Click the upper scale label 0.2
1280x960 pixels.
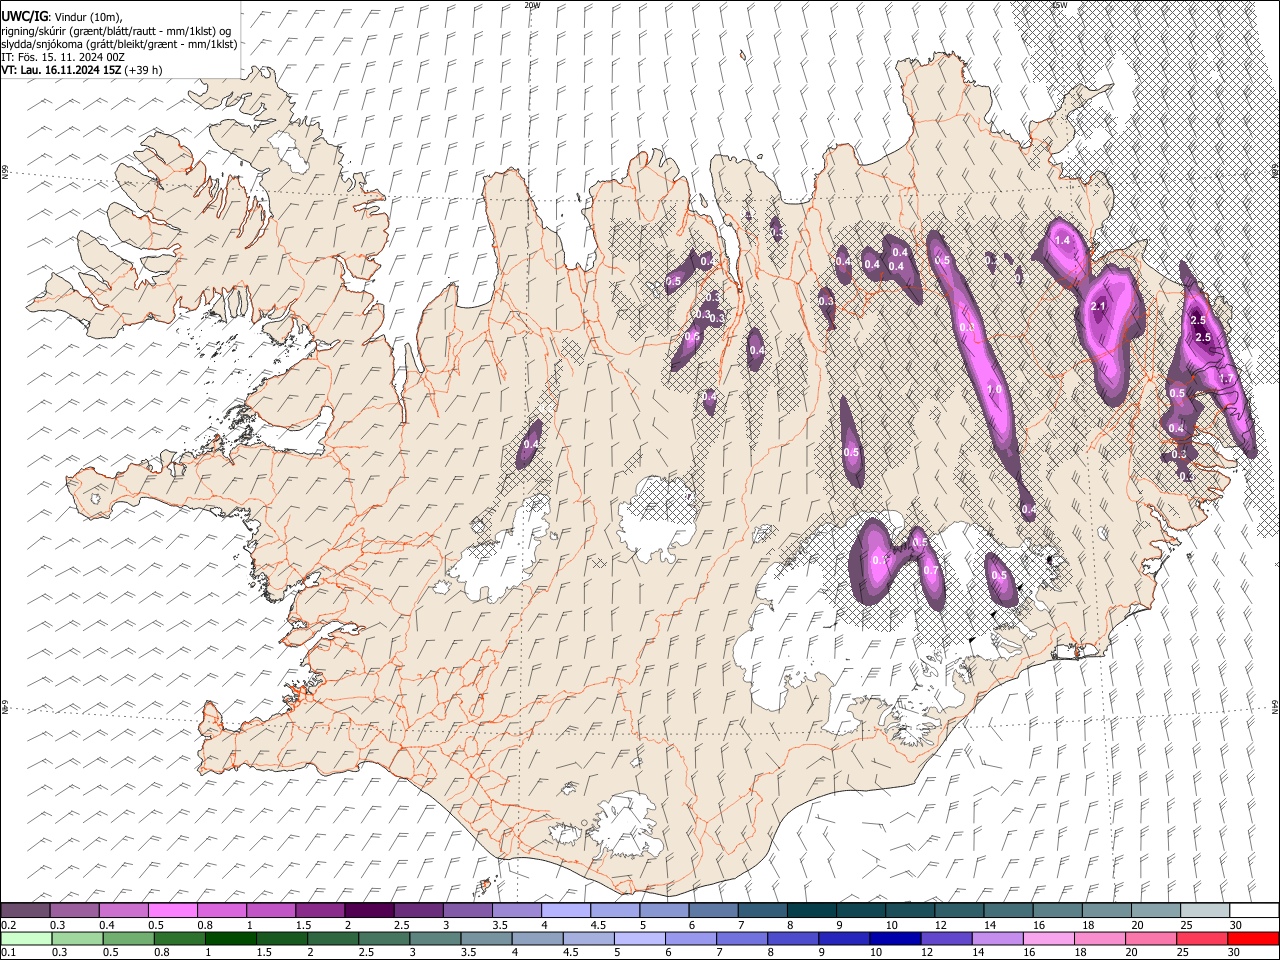[8, 925]
